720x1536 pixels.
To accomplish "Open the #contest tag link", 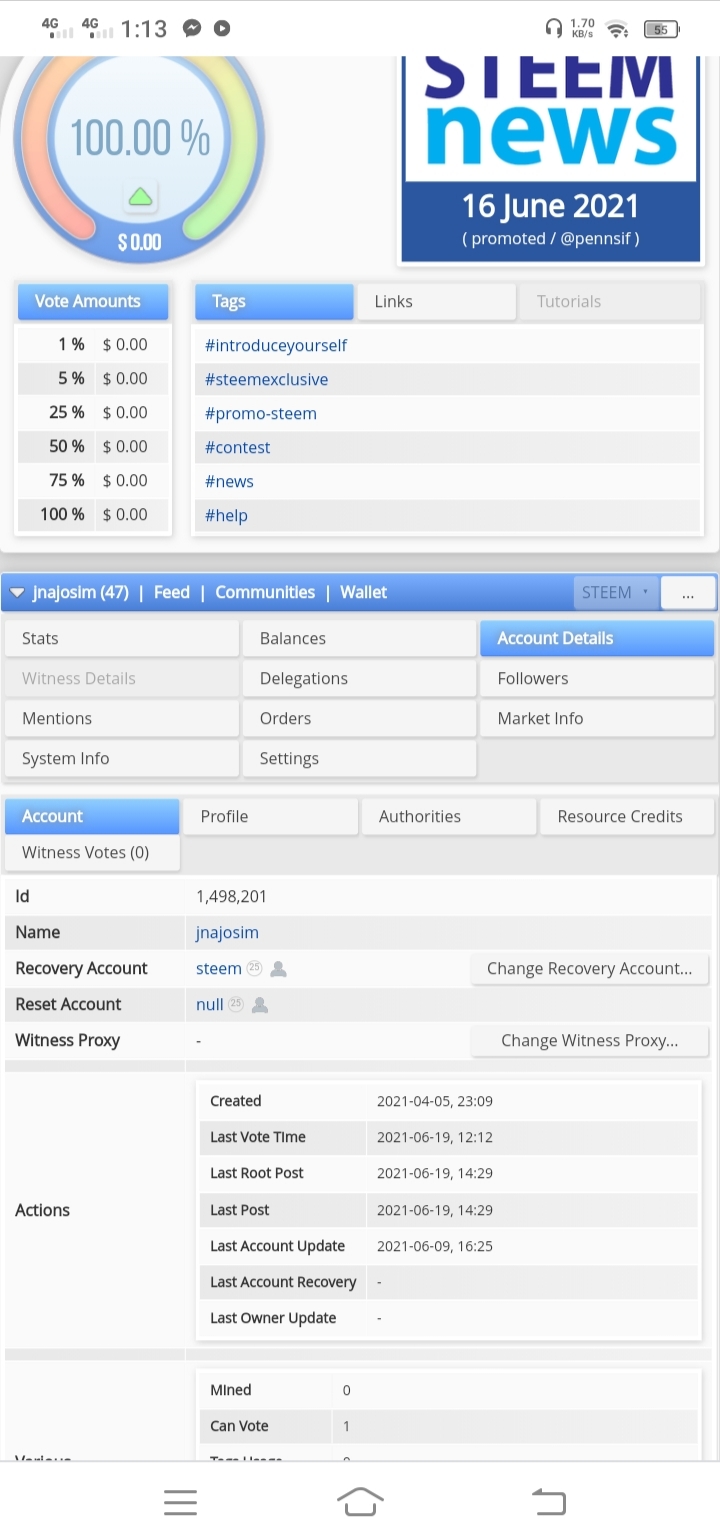I will coord(237,447).
